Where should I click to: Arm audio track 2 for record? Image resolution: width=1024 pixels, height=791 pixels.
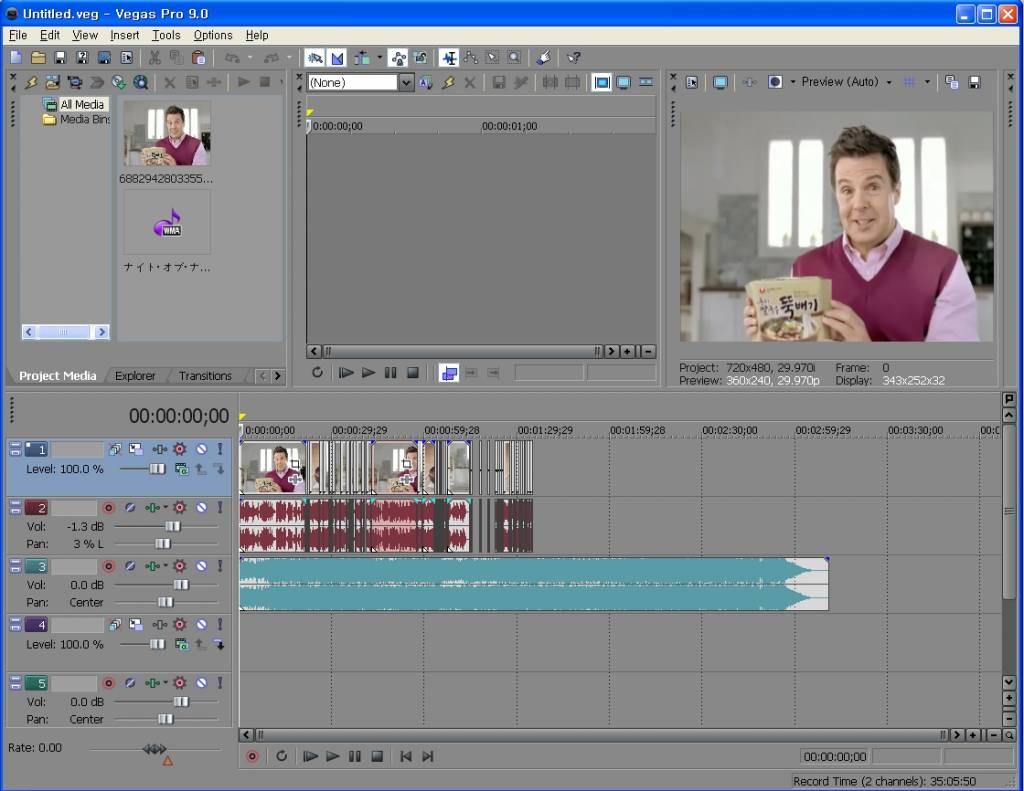click(x=109, y=508)
